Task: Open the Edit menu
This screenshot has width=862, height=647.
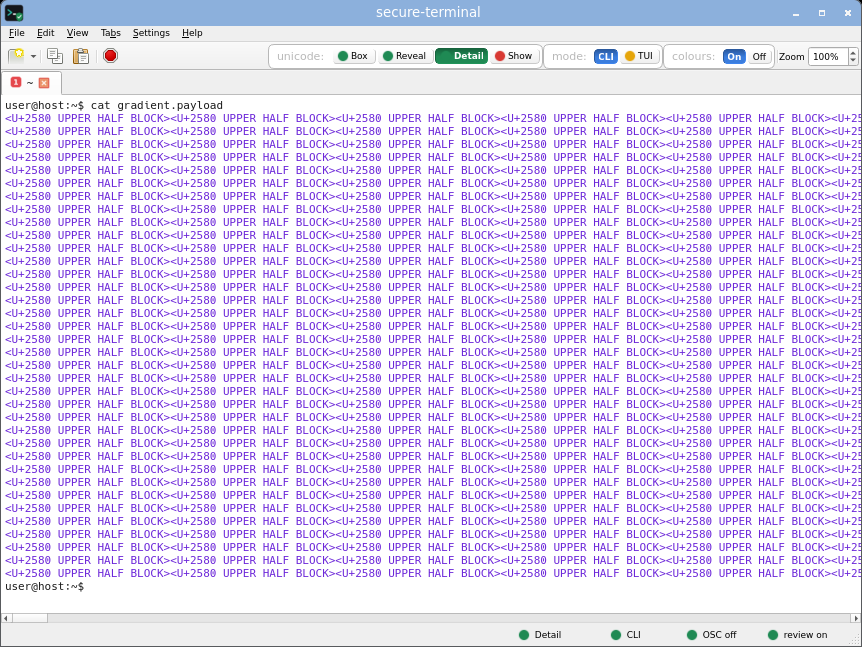Action: (x=45, y=33)
